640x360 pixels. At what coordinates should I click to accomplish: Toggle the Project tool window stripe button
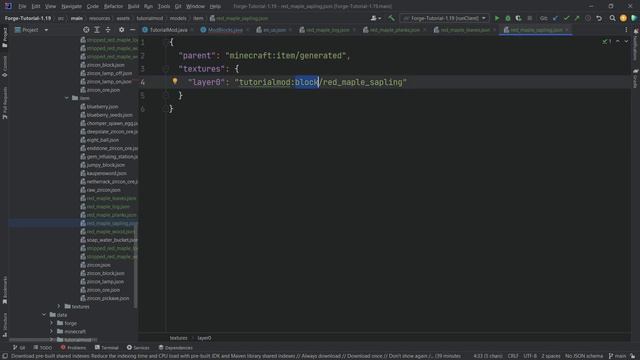pos(4,38)
